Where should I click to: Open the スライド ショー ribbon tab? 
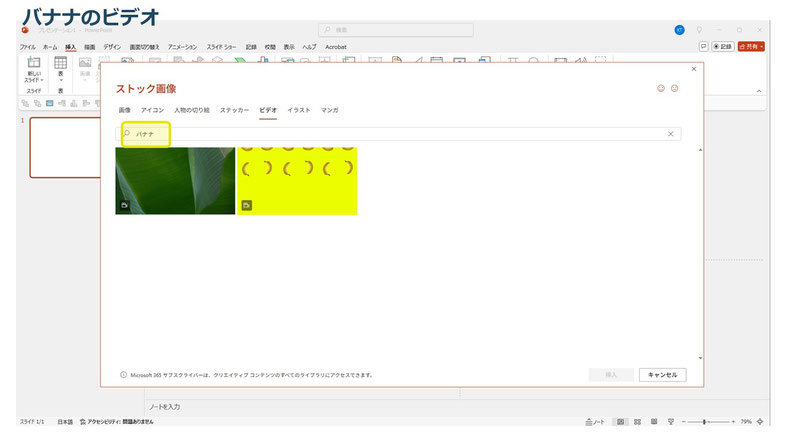pos(221,47)
